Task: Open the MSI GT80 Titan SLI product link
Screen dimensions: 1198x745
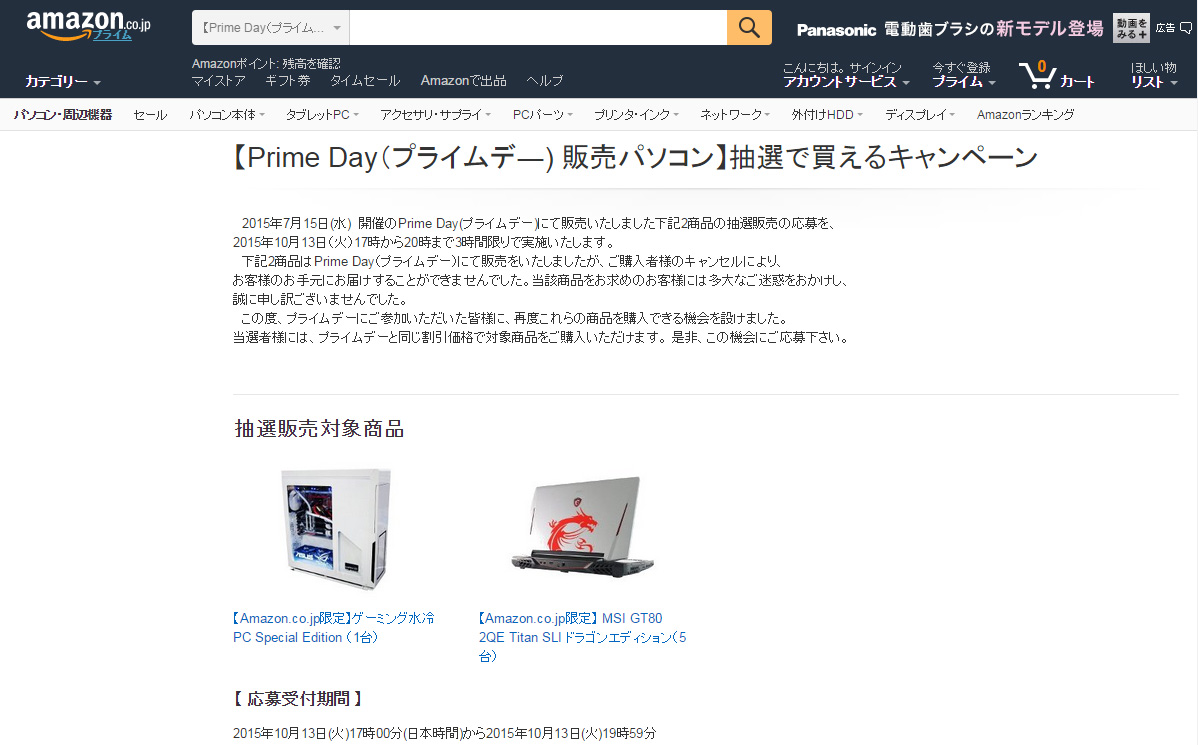Action: click(x=582, y=637)
